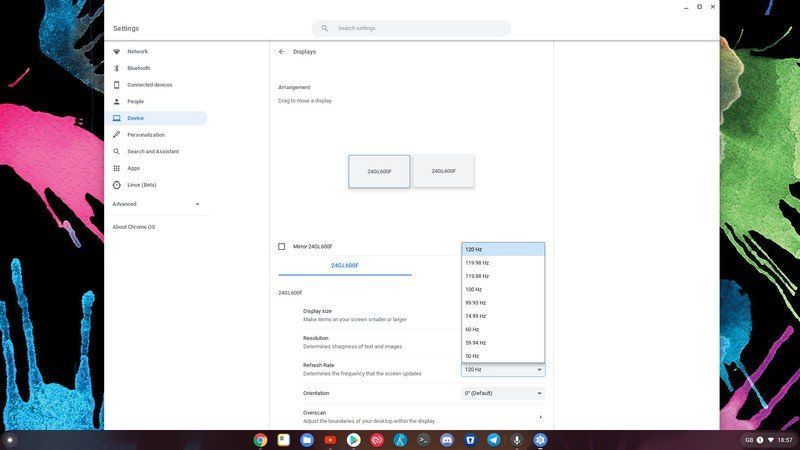Image resolution: width=800 pixels, height=450 pixels.
Task: Open Bitwarden from the shelf
Action: click(x=470, y=440)
